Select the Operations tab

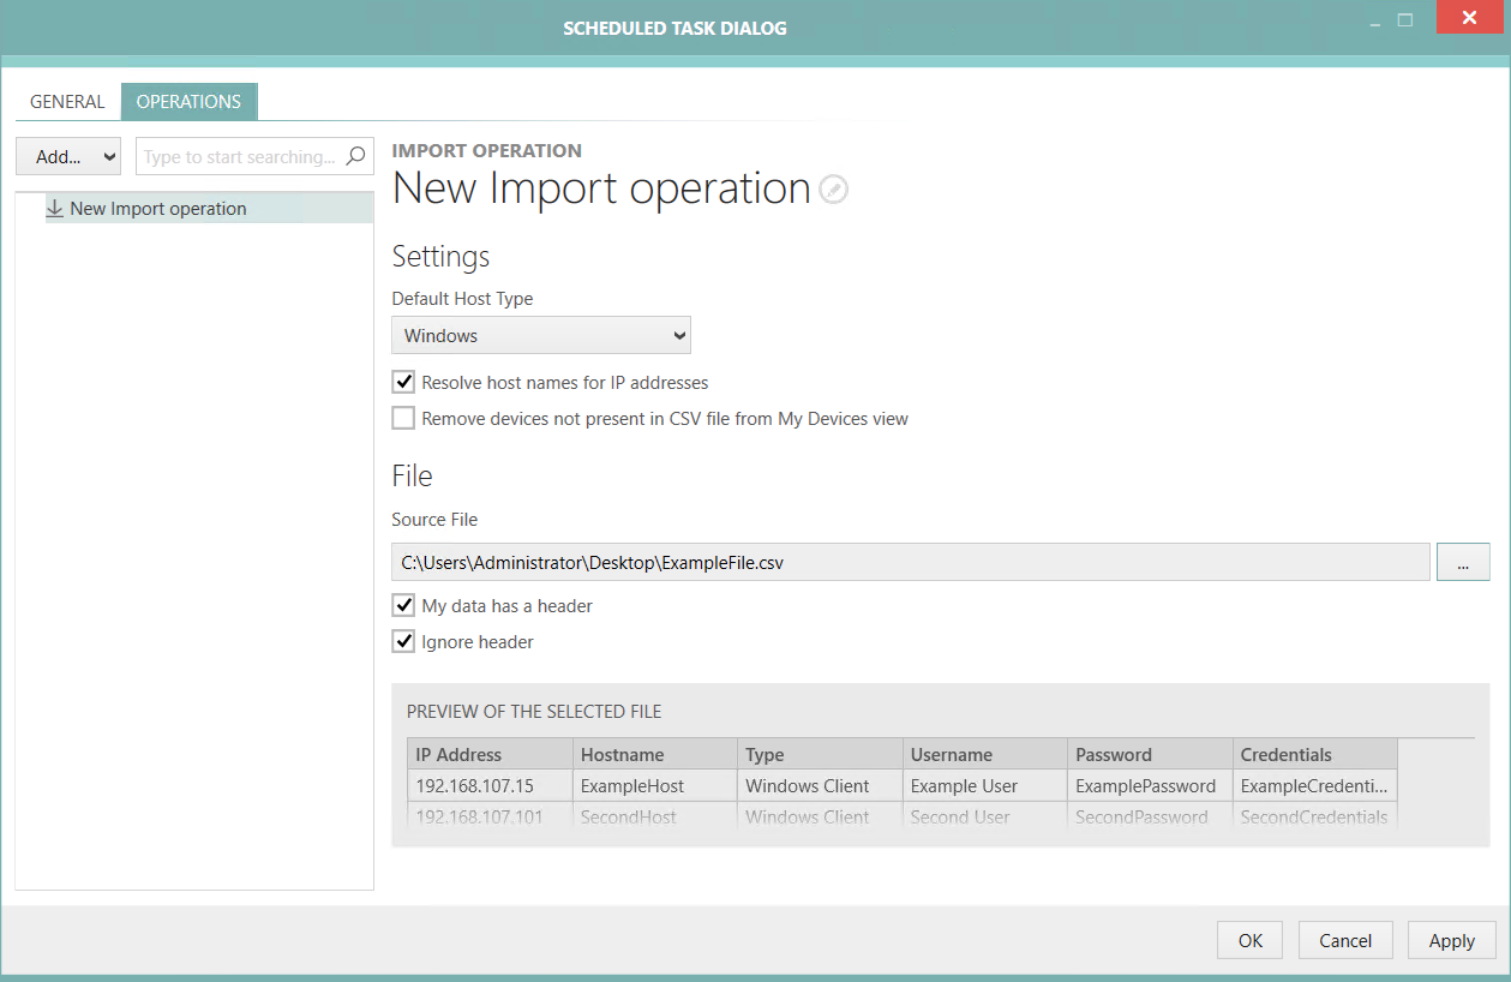click(189, 102)
